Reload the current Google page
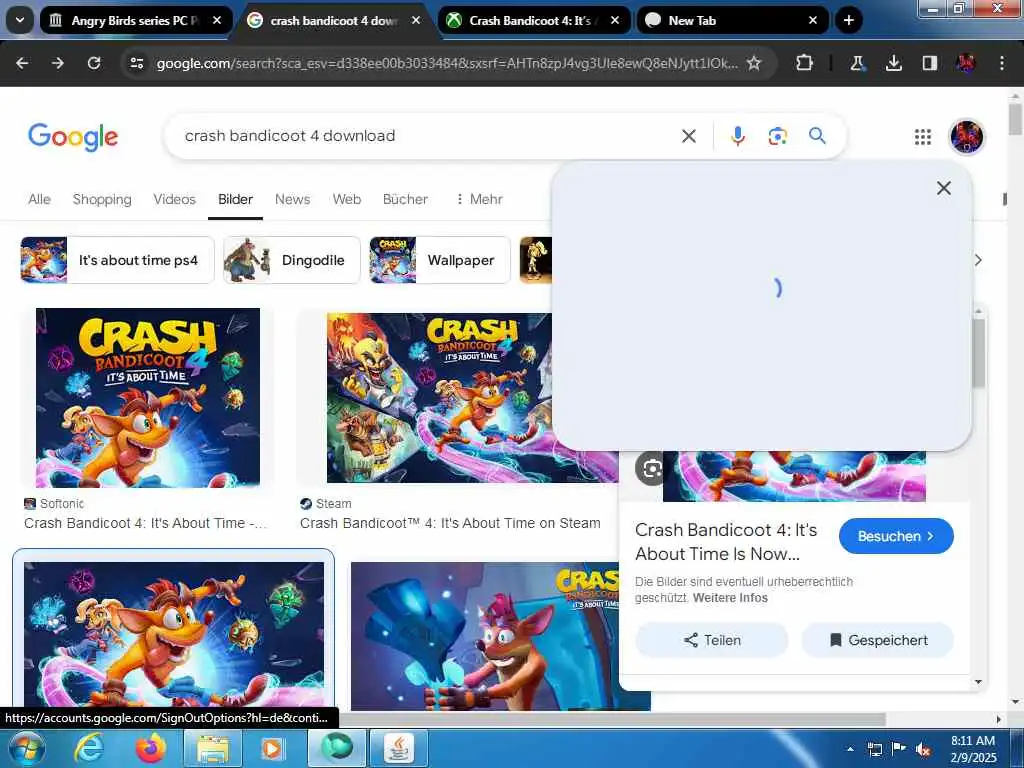1024x768 pixels. [x=94, y=63]
